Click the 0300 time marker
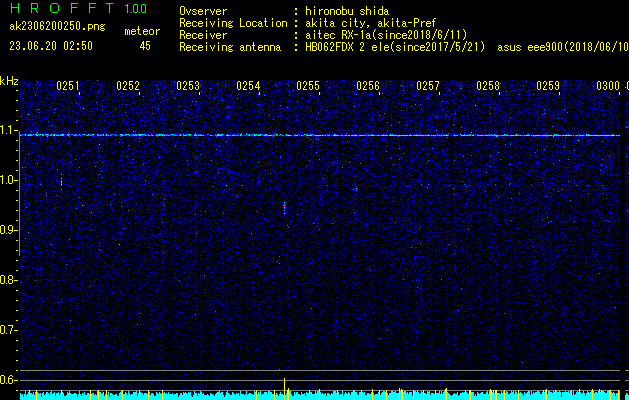The height and width of the screenshot is (400, 629). (x=608, y=87)
